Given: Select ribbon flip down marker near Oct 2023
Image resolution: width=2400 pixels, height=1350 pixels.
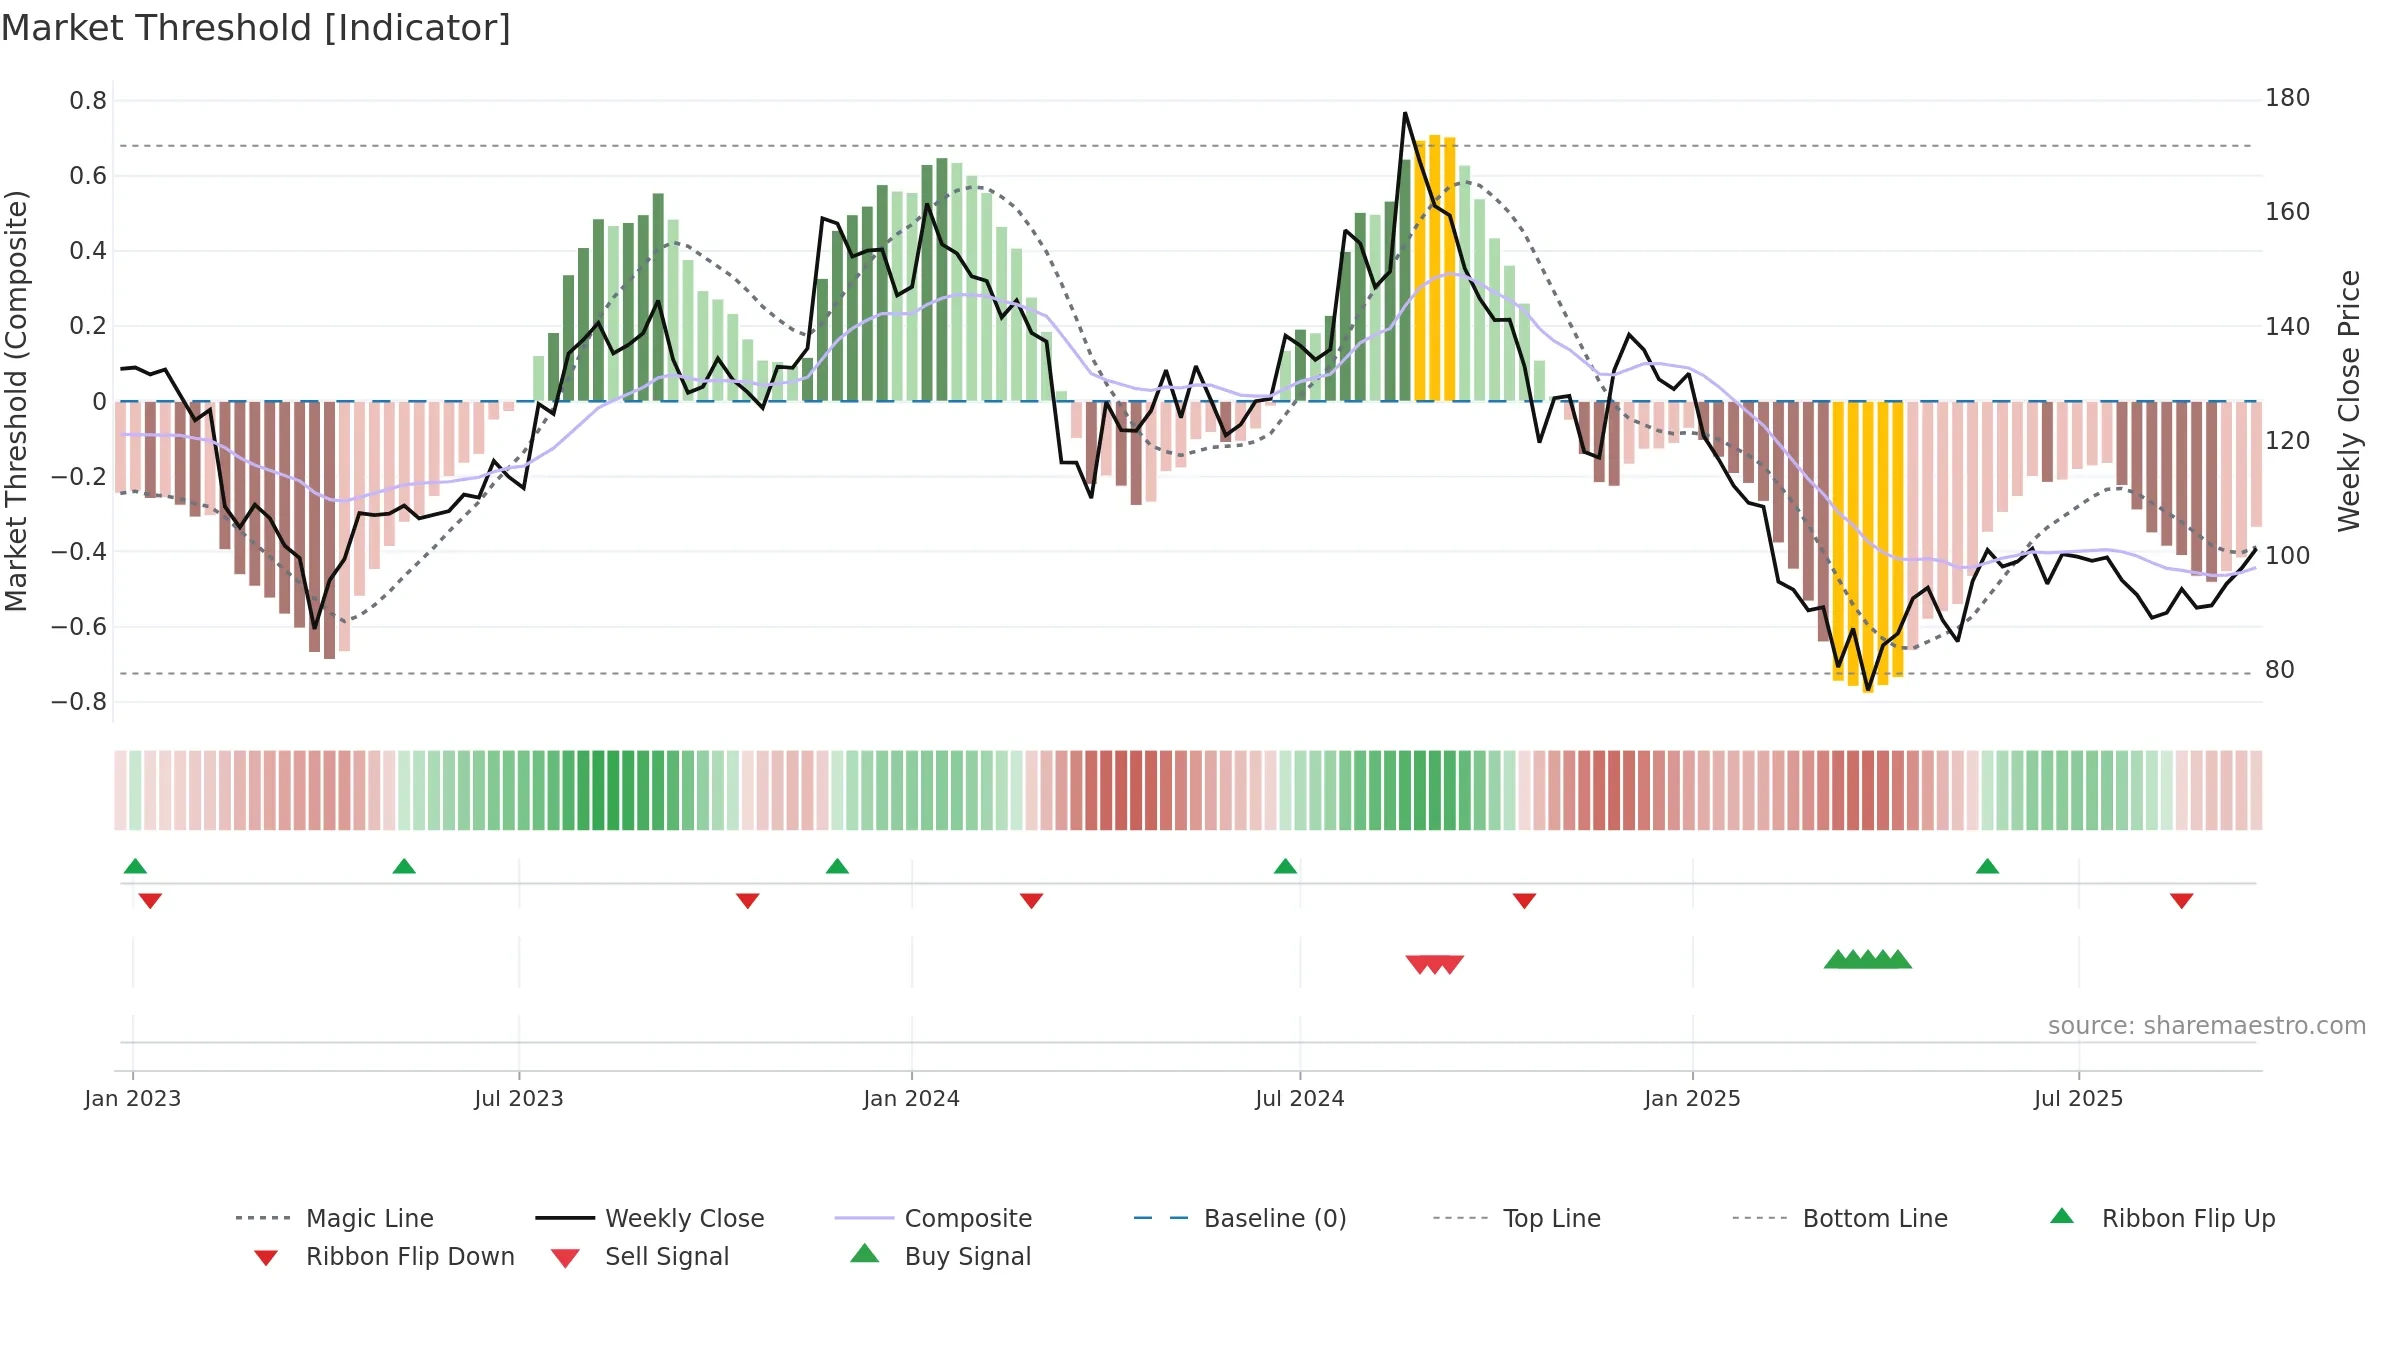Looking at the screenshot, I should pos(747,901).
